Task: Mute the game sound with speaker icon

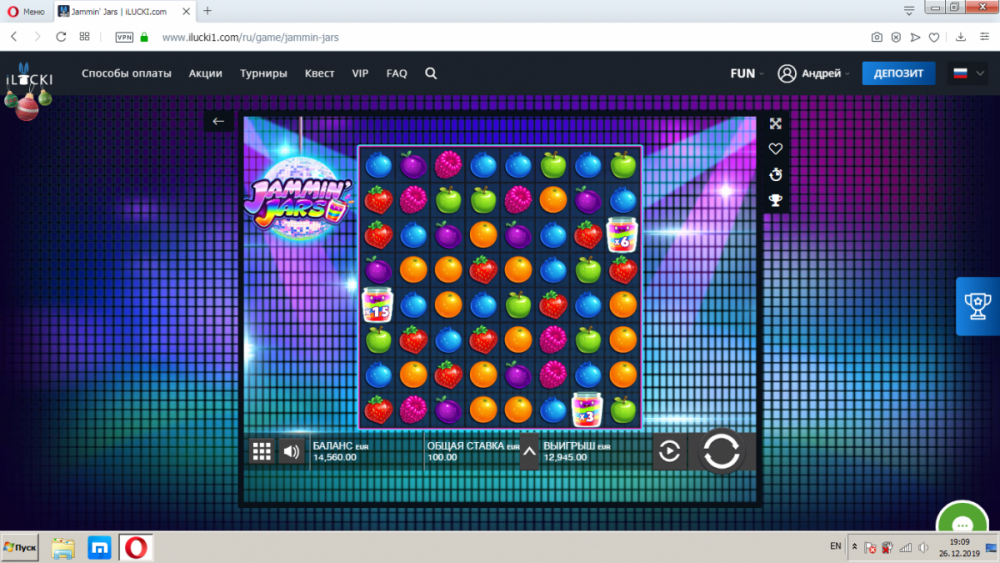Action: [x=291, y=451]
